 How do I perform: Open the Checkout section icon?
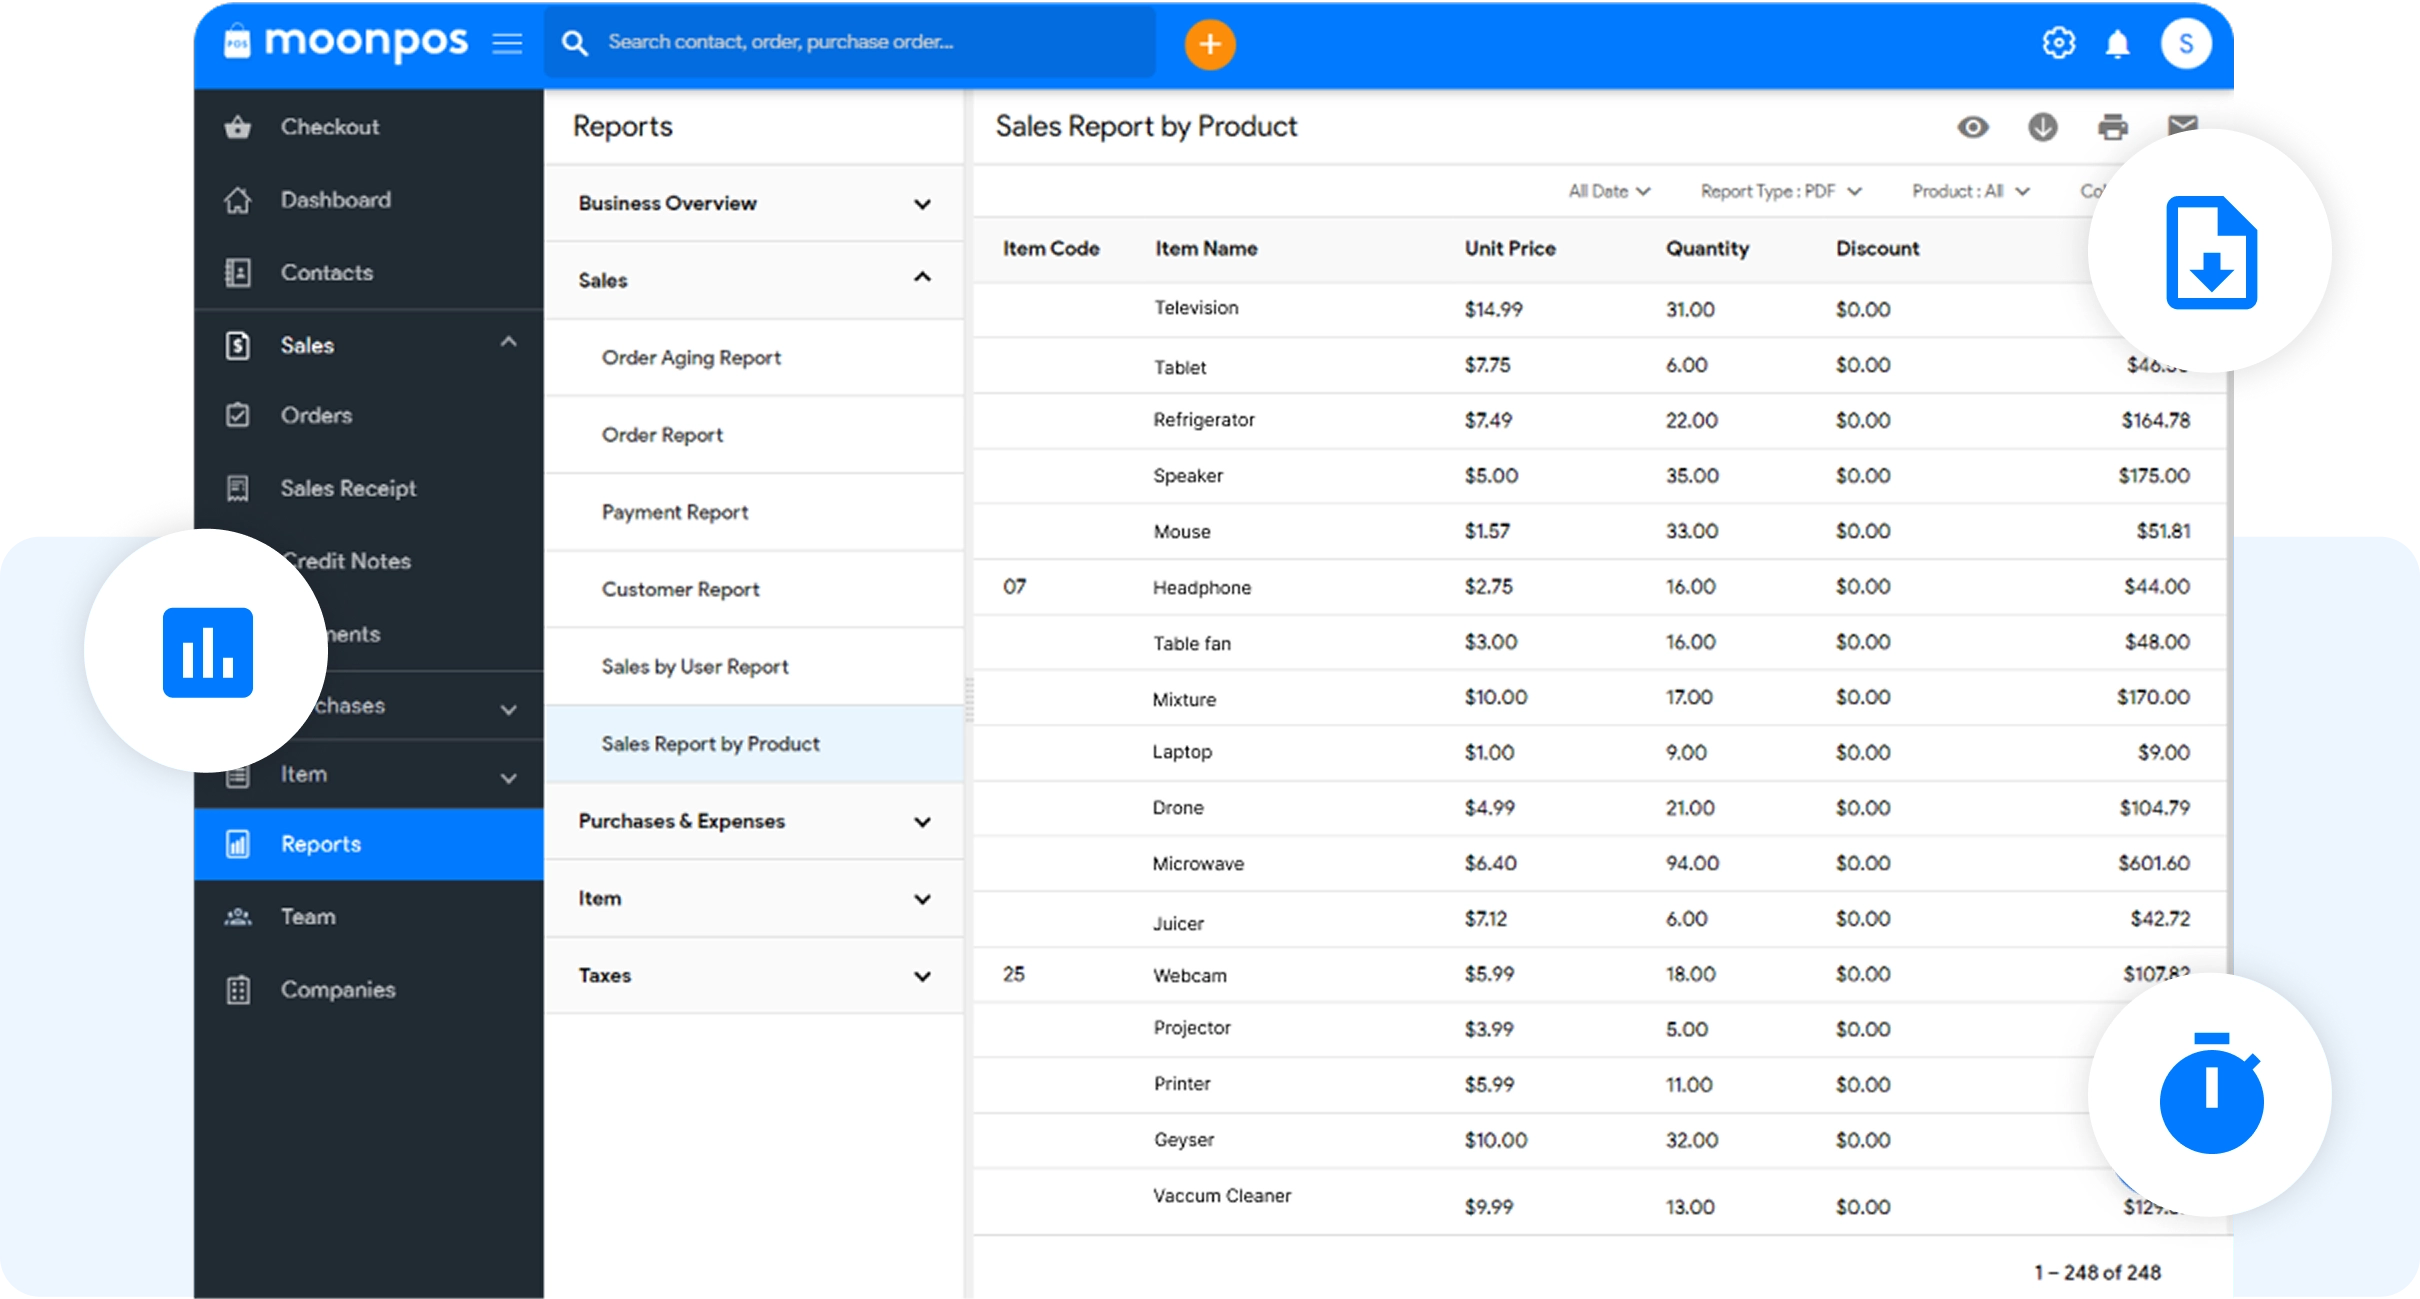point(238,126)
